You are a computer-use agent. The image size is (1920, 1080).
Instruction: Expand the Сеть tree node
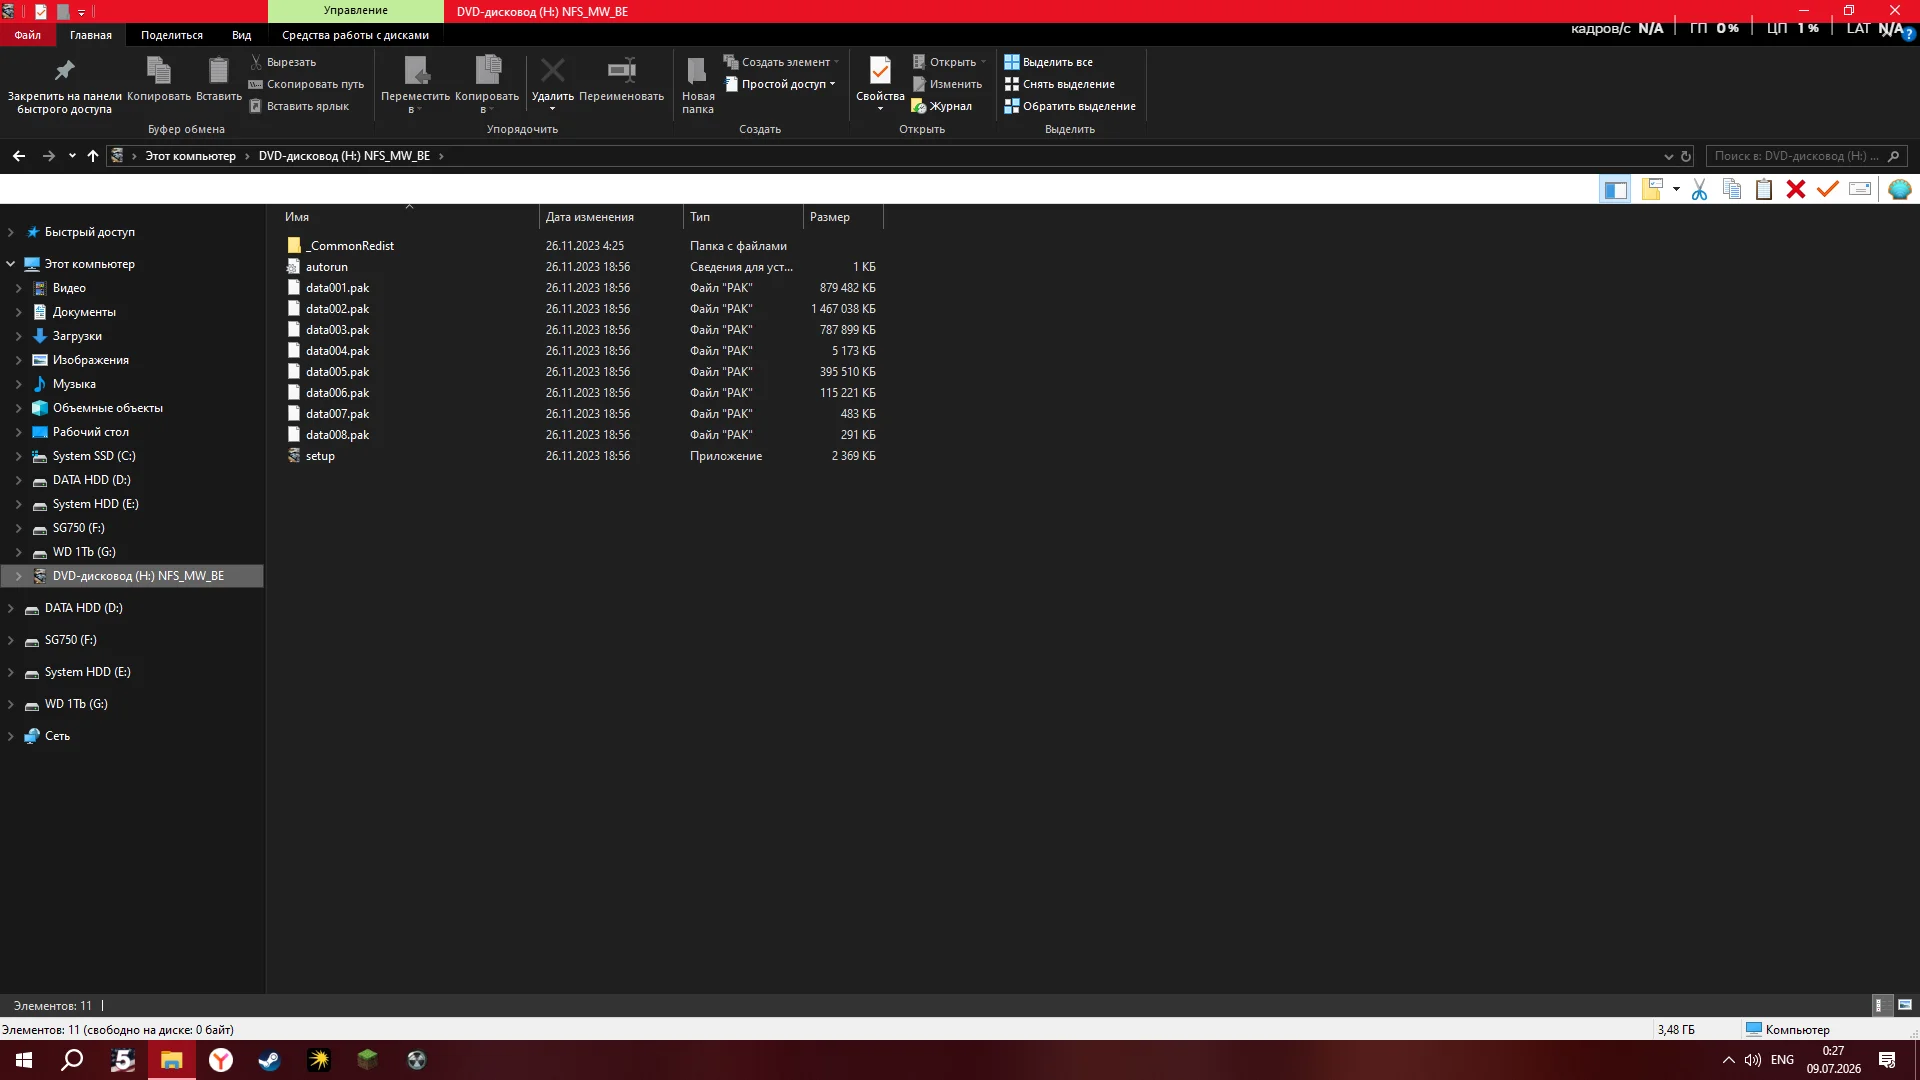coord(11,736)
